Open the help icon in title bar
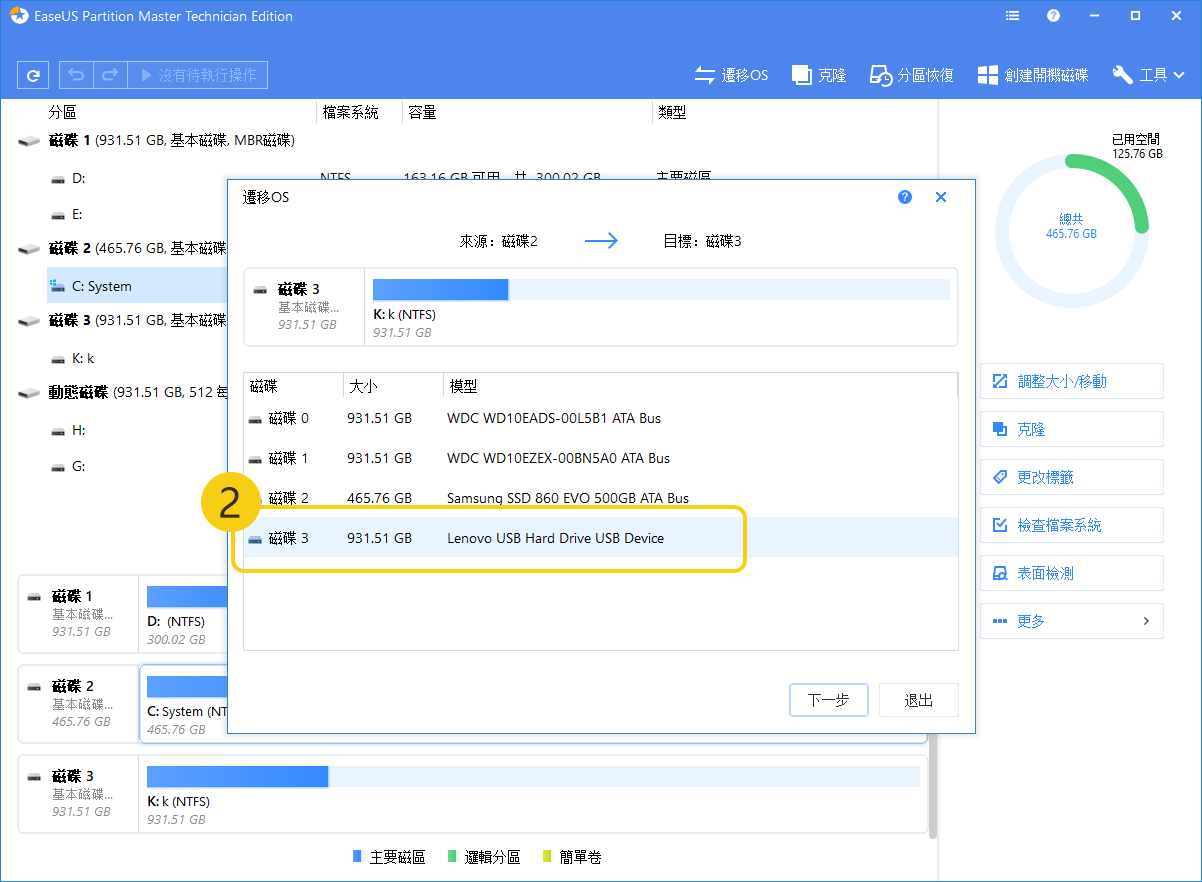This screenshot has height=882, width=1202. point(1053,16)
